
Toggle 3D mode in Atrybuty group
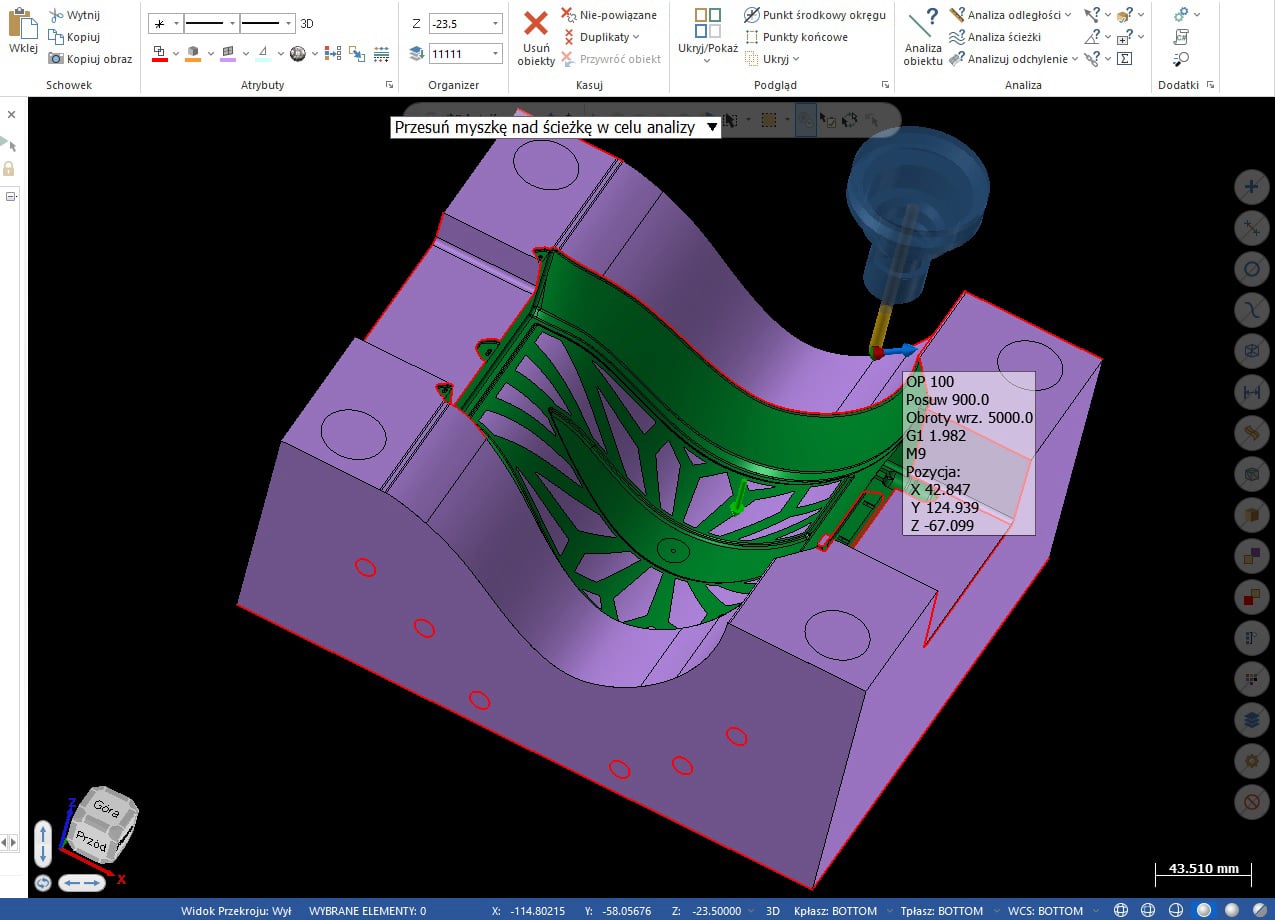(307, 23)
